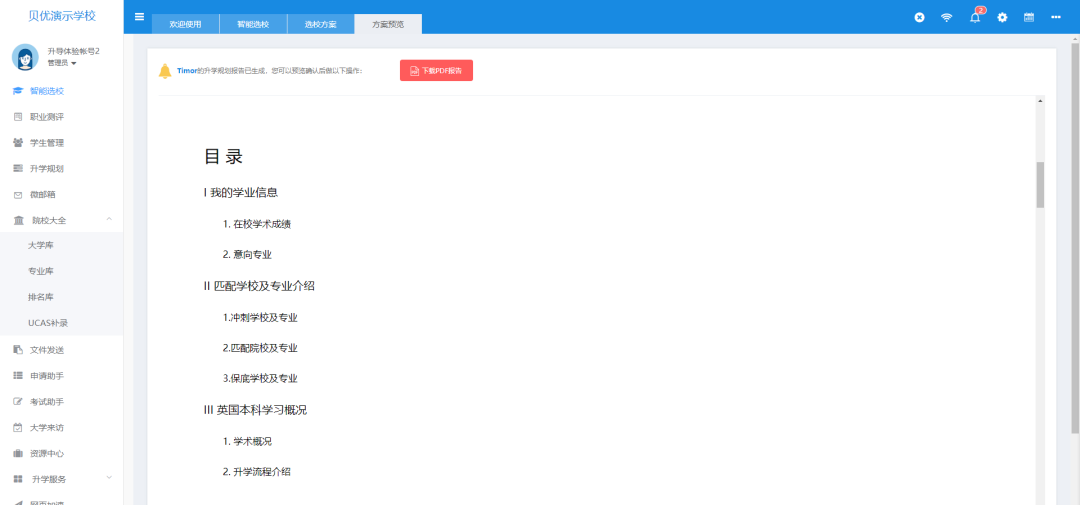Screen dimensions: 1080x505
Task: Open the three-dot more options menu
Action: (x=1055, y=17)
